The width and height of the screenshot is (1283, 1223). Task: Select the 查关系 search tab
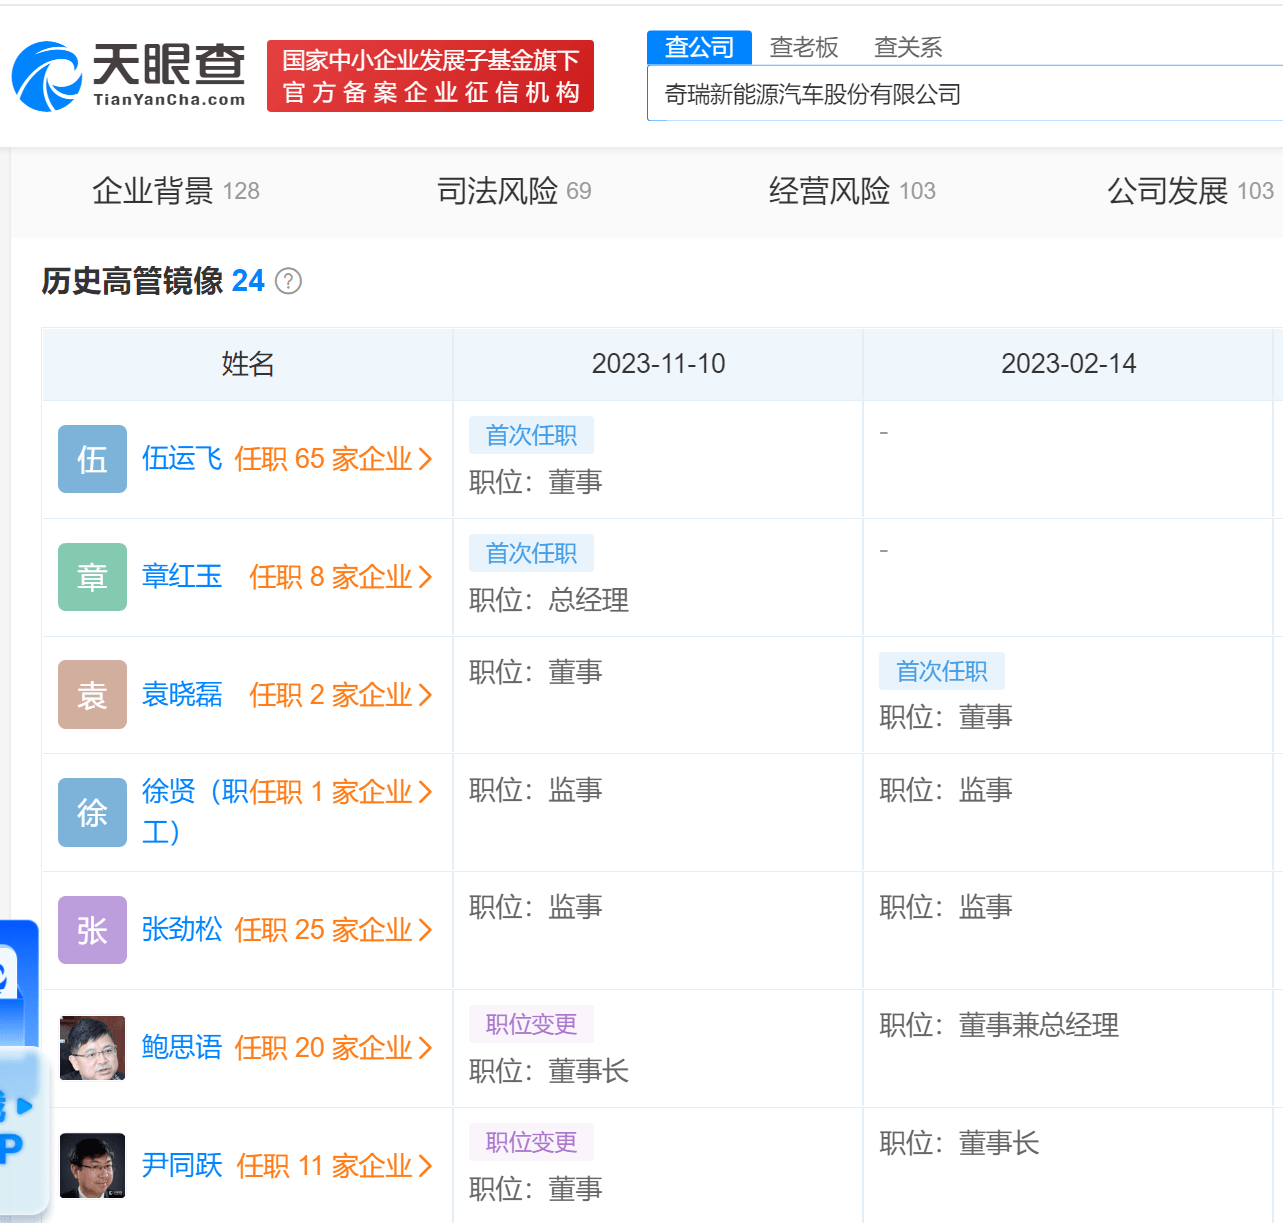click(908, 47)
